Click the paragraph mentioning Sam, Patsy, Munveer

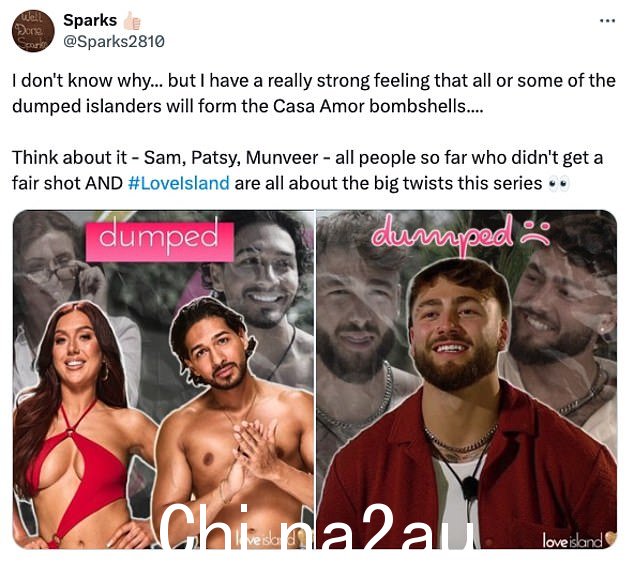click(x=307, y=170)
